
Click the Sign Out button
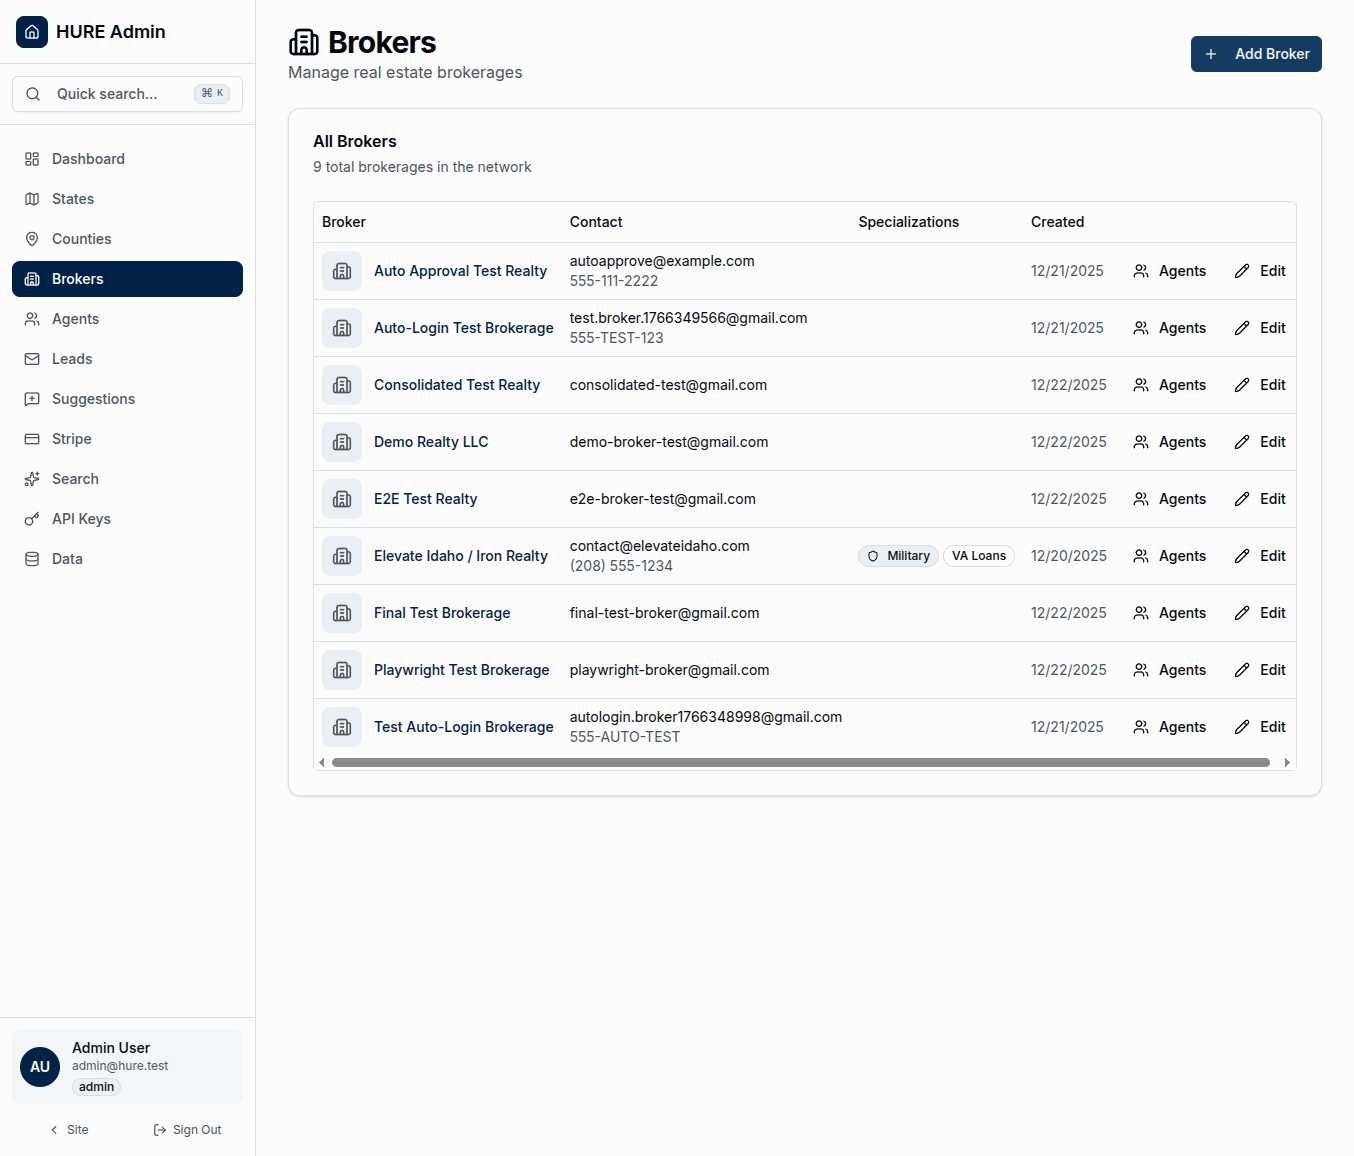[187, 1129]
